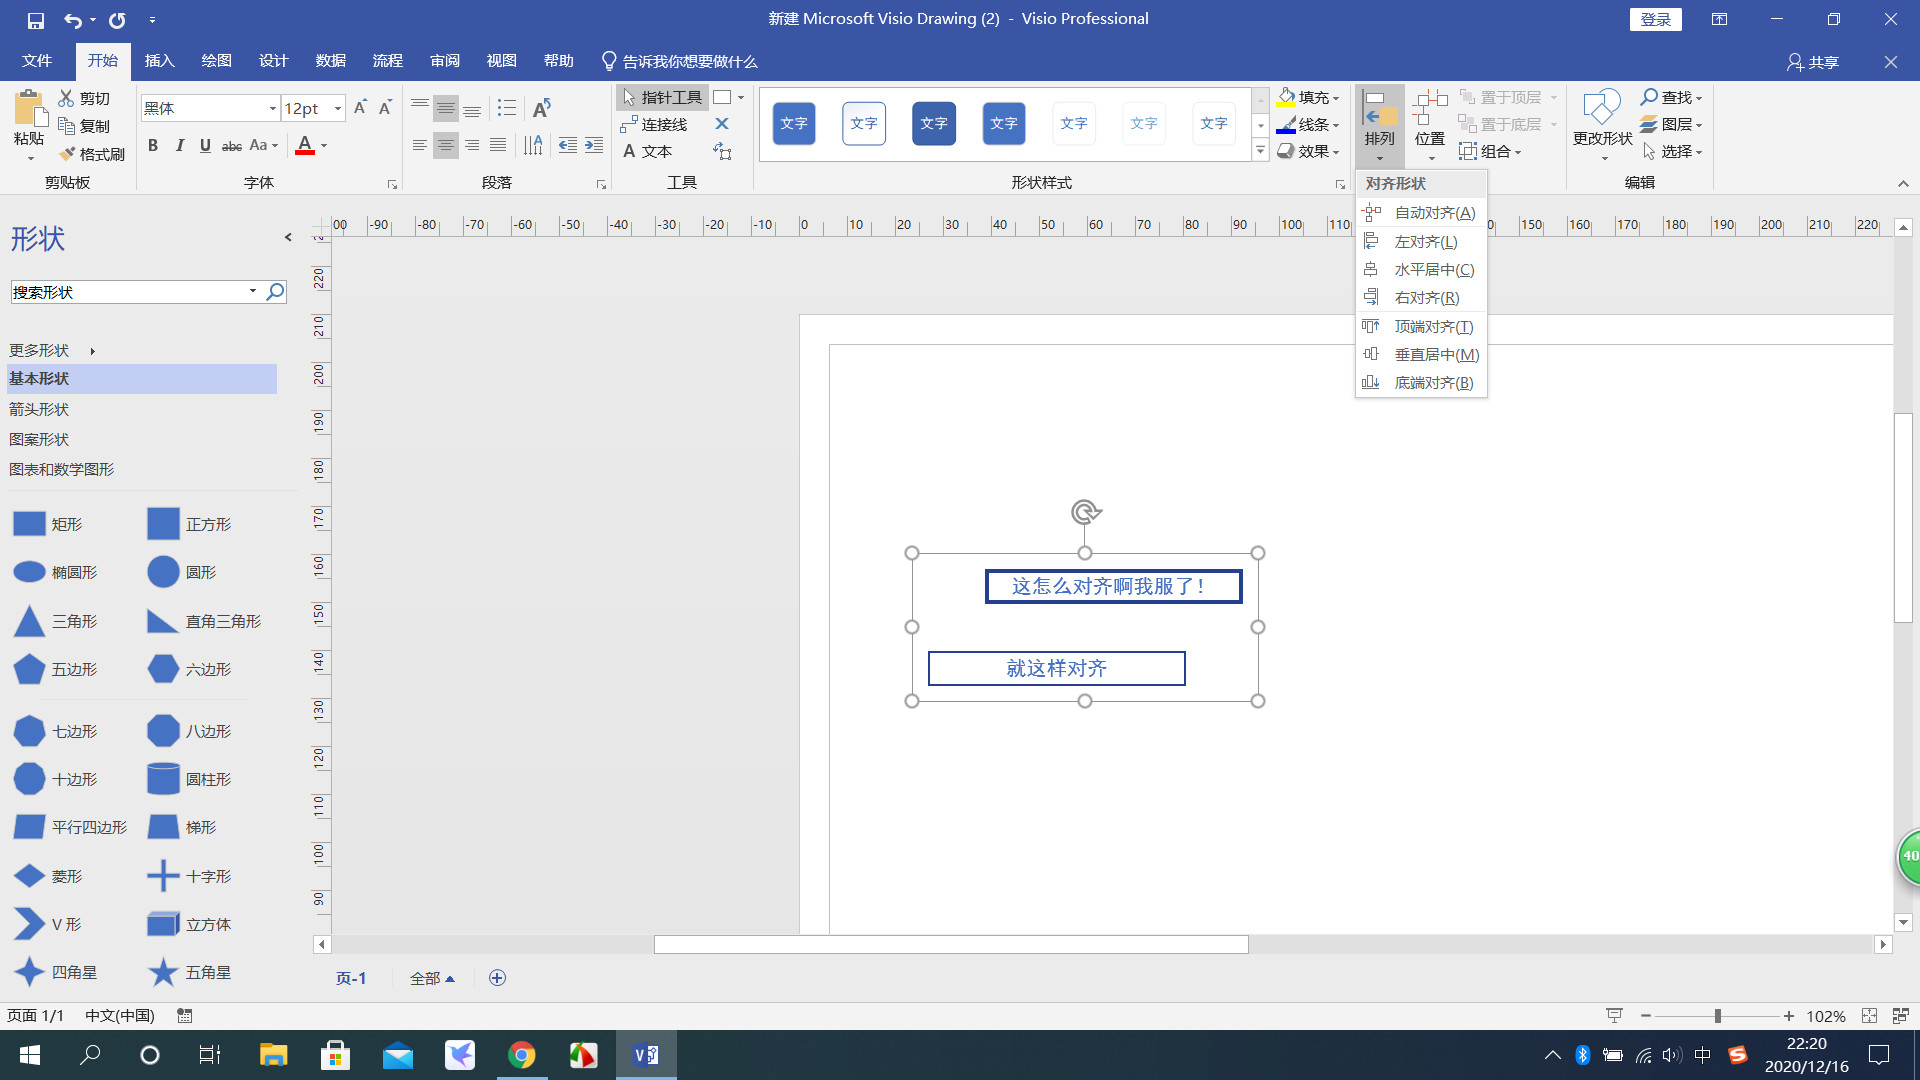Click the search shapes magnifier icon
Viewport: 1920px width, 1080px height.
pyautogui.click(x=275, y=291)
